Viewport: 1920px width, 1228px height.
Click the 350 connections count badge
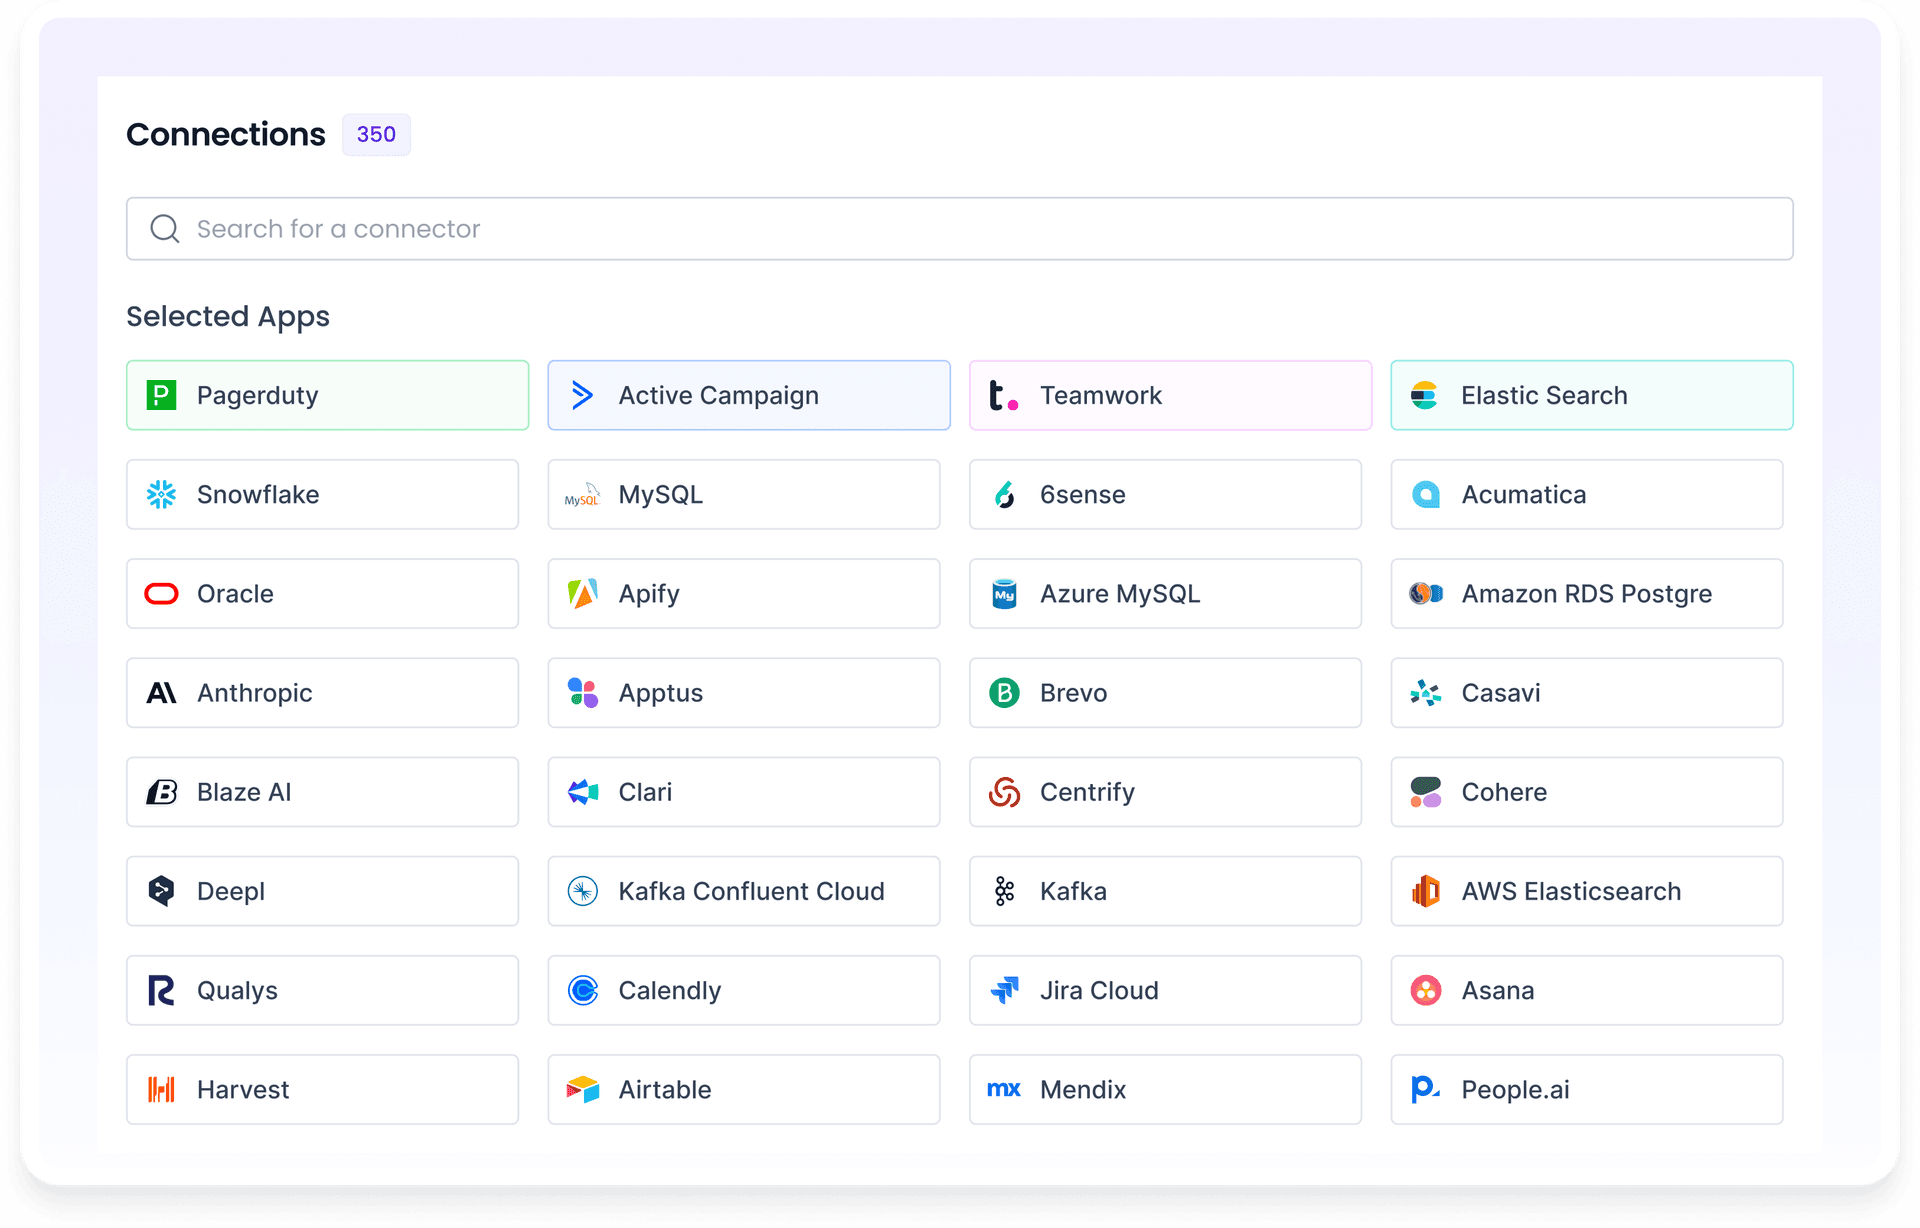click(x=376, y=134)
